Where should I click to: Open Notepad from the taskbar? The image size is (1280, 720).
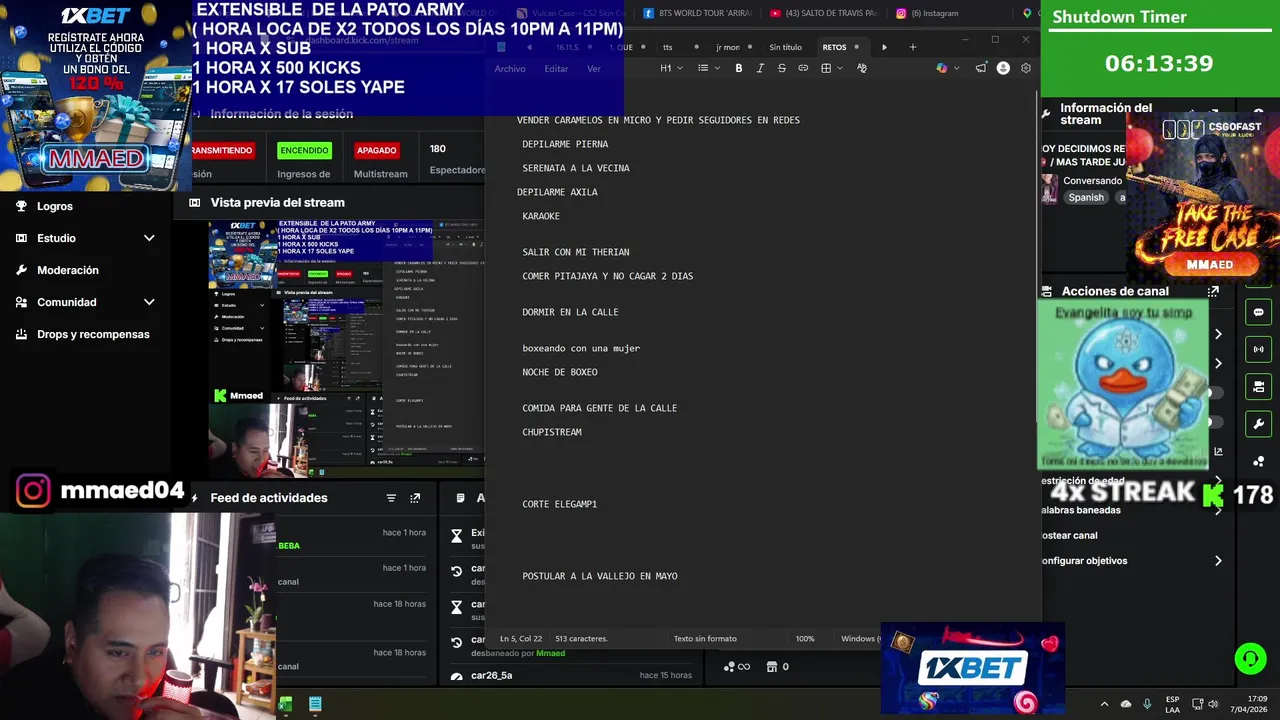click(315, 704)
